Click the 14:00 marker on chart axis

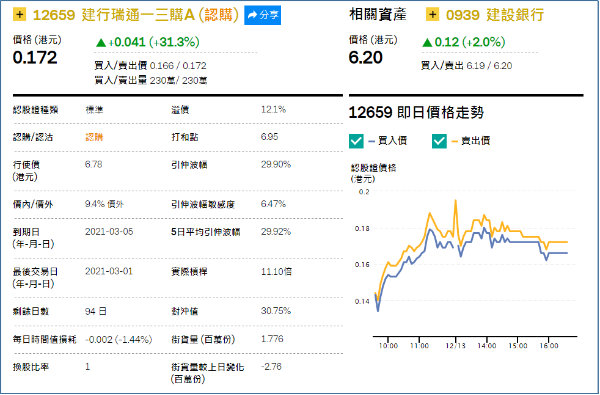click(x=486, y=345)
